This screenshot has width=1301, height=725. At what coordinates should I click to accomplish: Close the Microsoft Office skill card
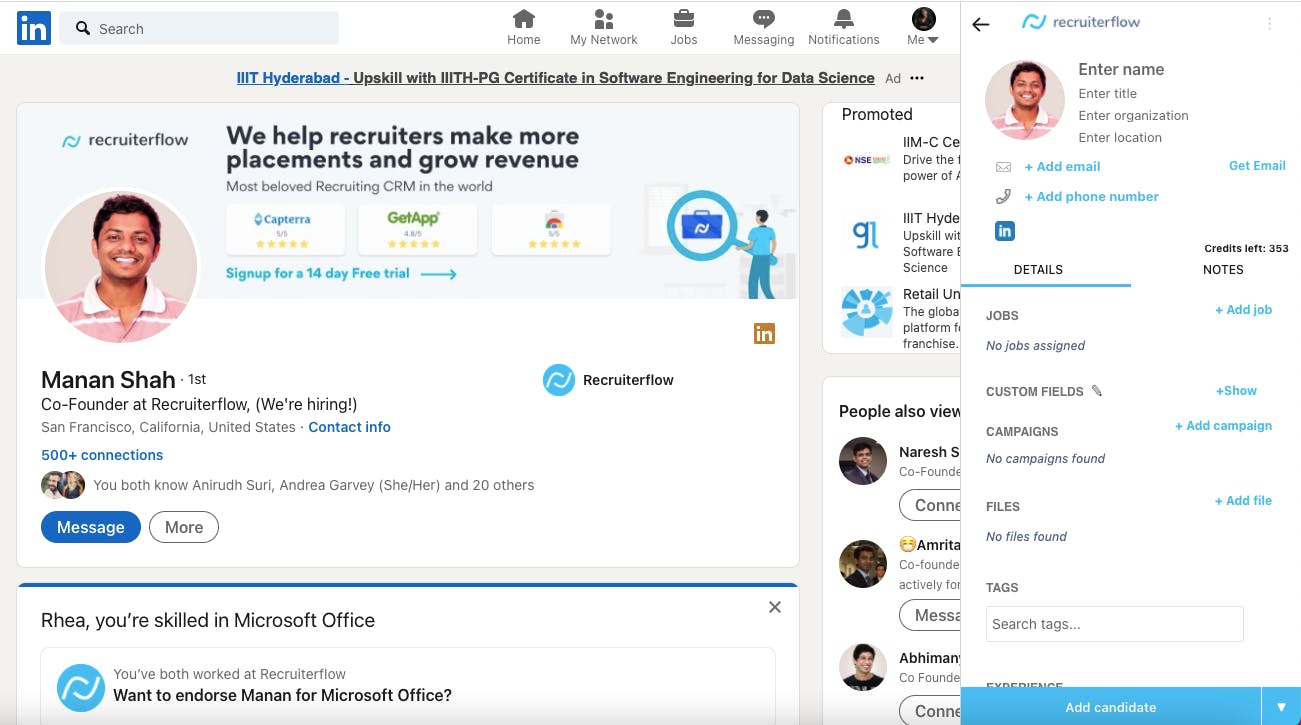click(x=774, y=607)
